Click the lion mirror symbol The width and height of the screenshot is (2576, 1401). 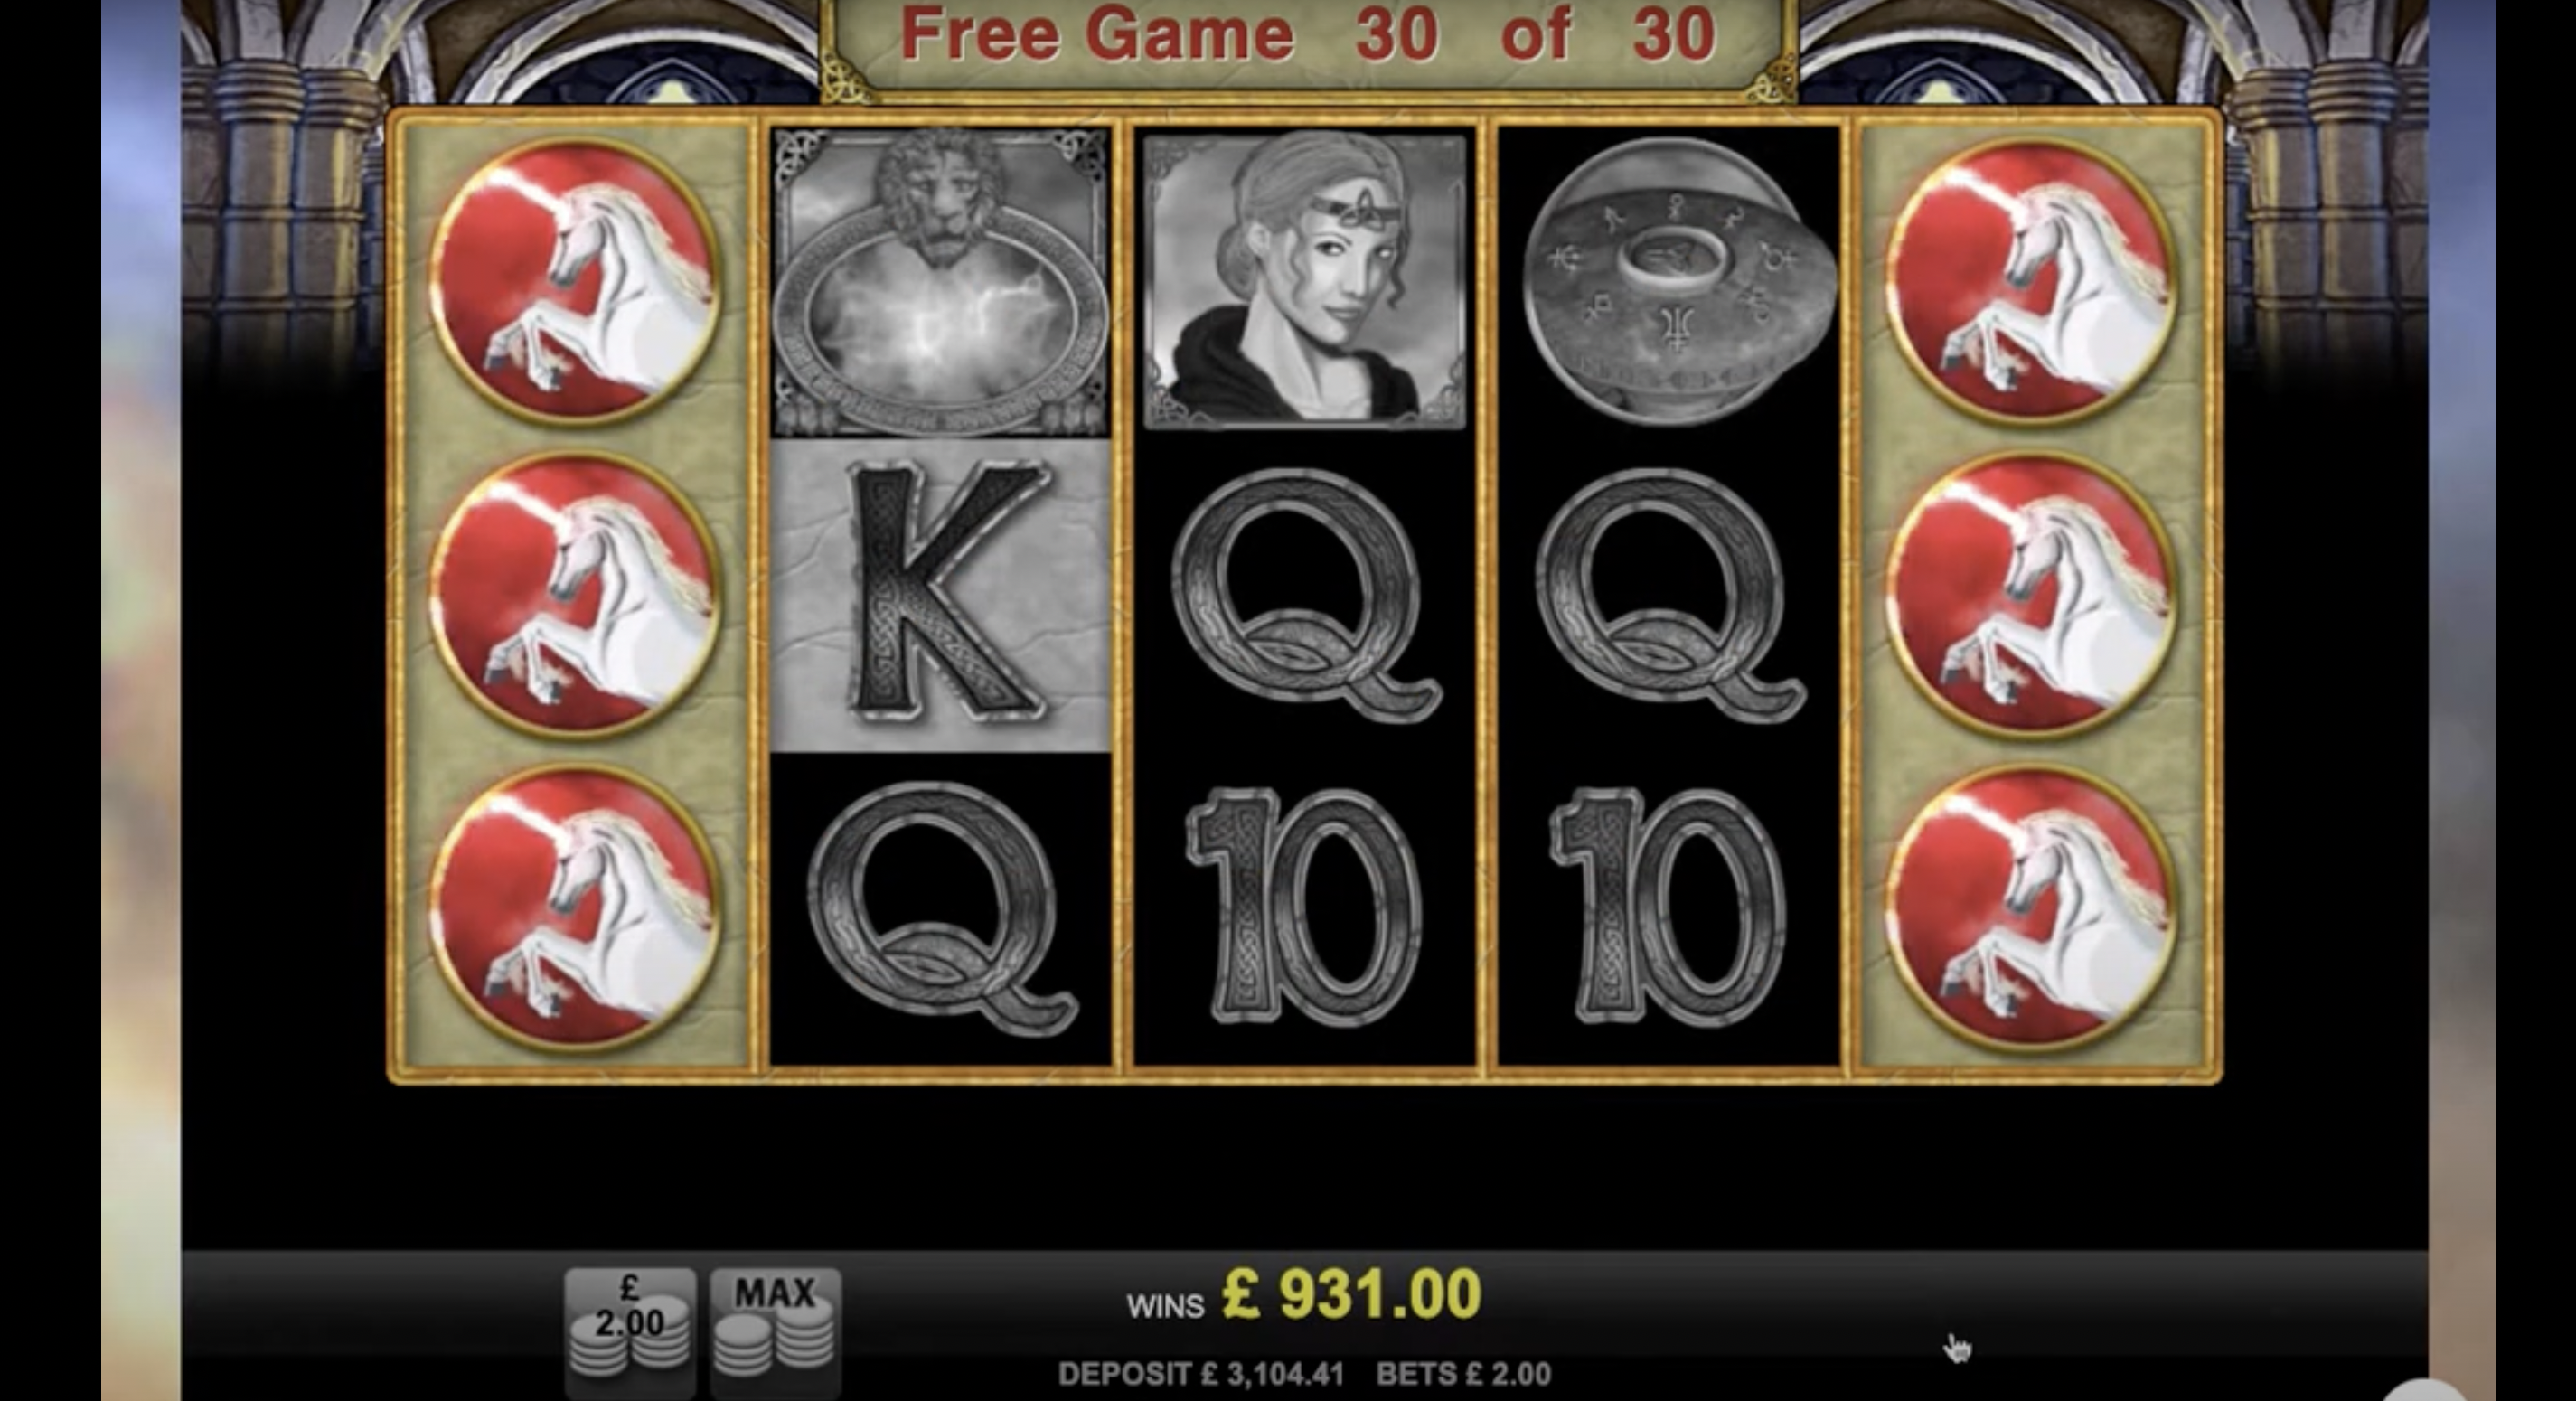pyautogui.click(x=941, y=282)
